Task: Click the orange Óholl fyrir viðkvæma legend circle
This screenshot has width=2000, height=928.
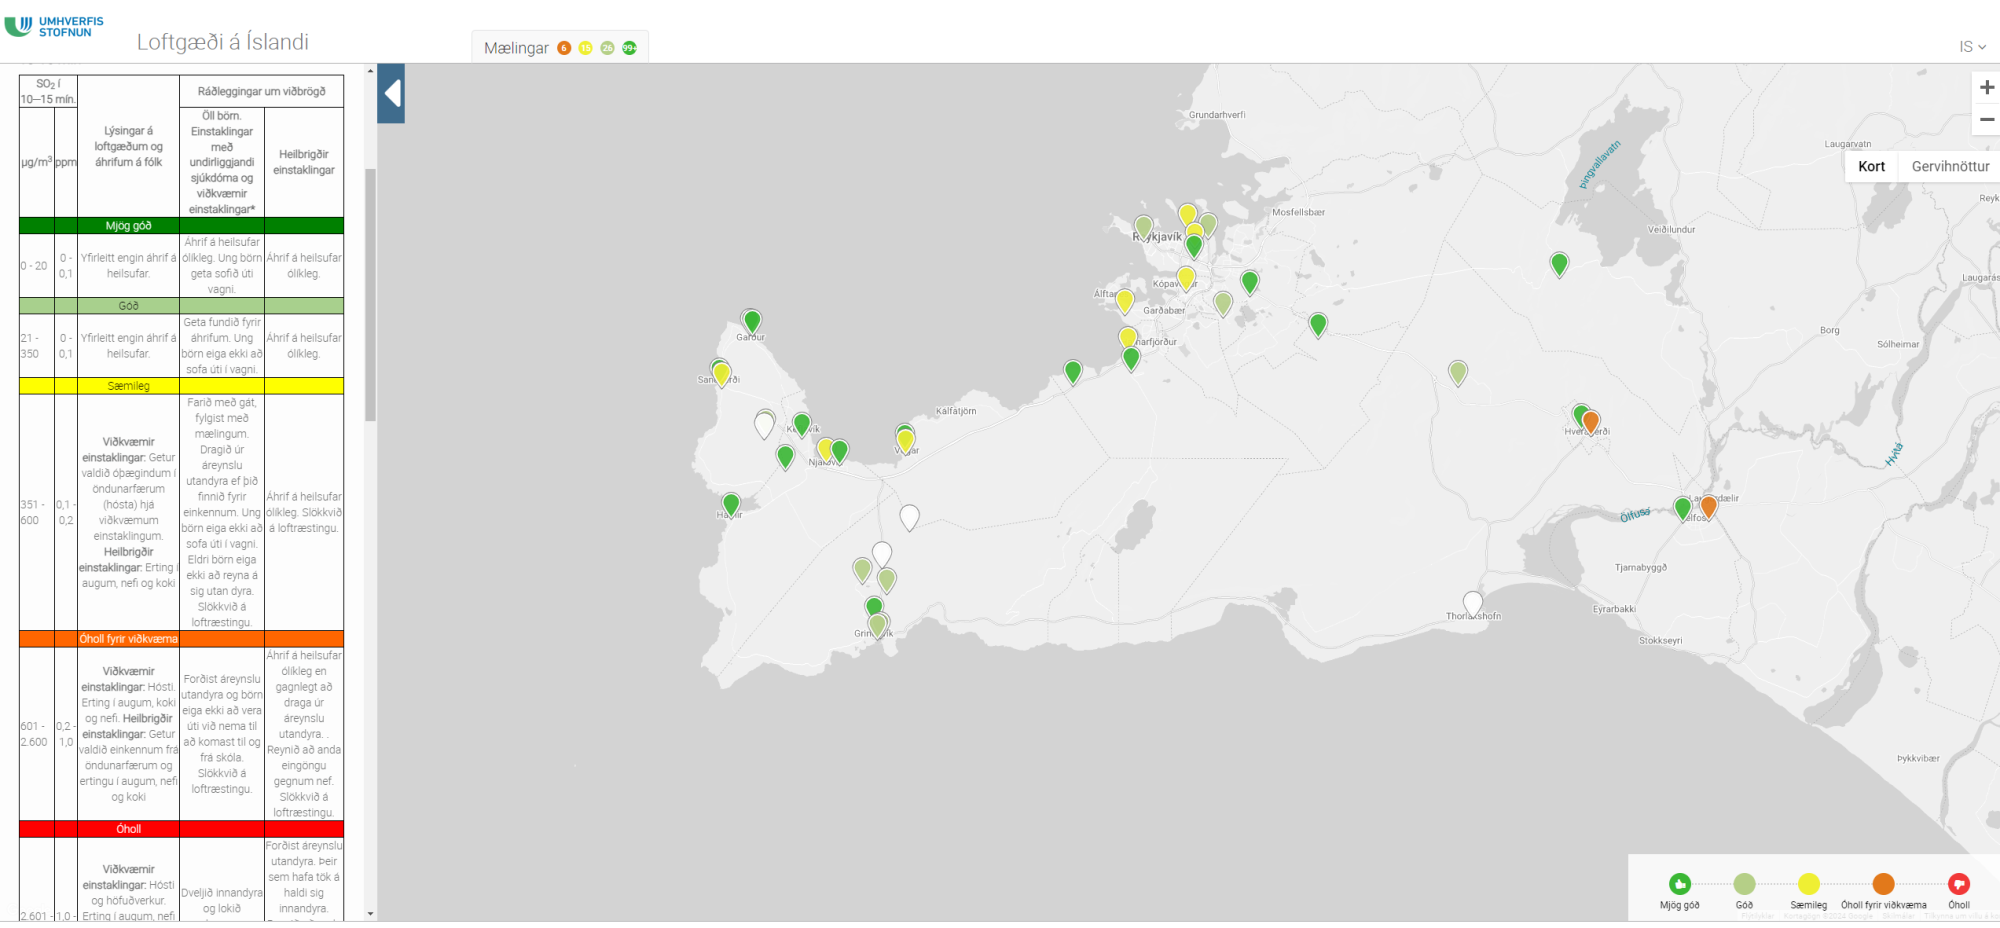Action: point(1884,884)
